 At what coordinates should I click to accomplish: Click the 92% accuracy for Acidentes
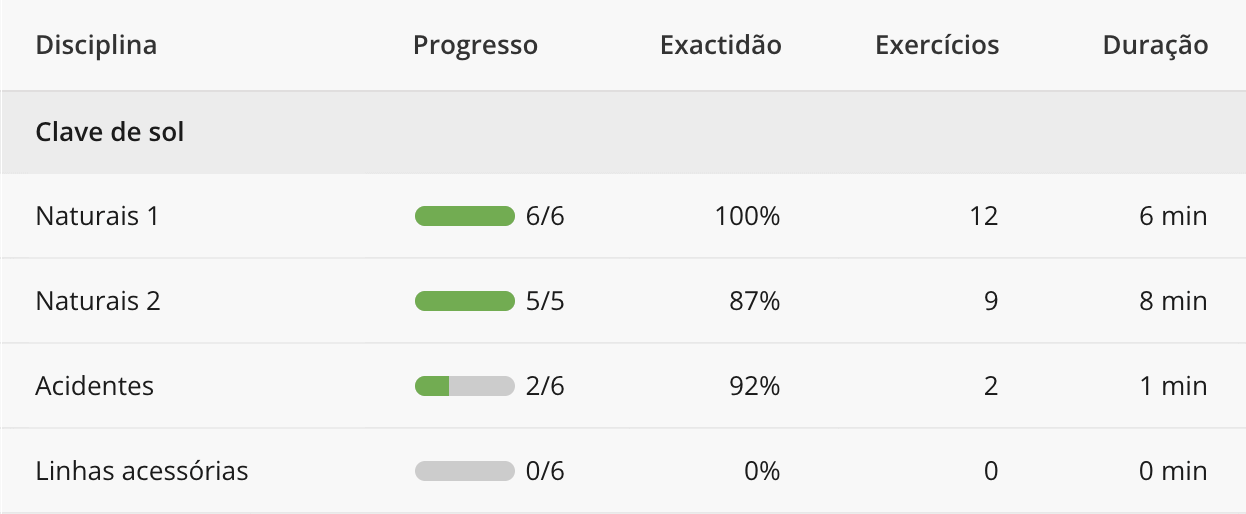coord(755,386)
